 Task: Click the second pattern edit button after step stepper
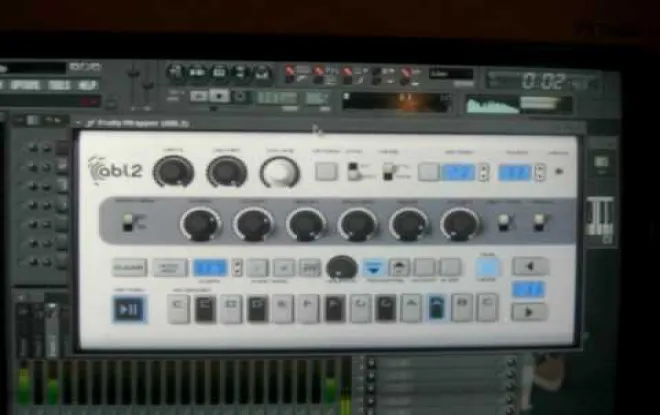[x=284, y=267]
